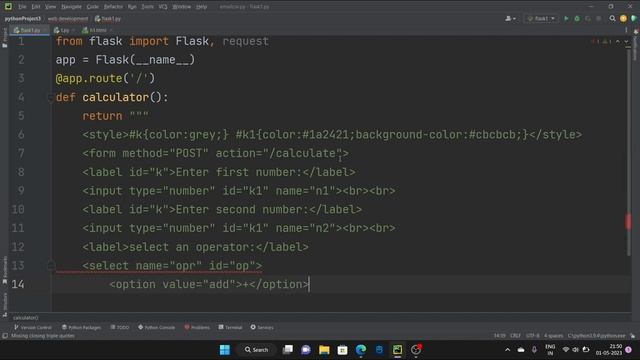Open the Problems tool window
This screenshot has width=640, height=360.
pos(197,327)
